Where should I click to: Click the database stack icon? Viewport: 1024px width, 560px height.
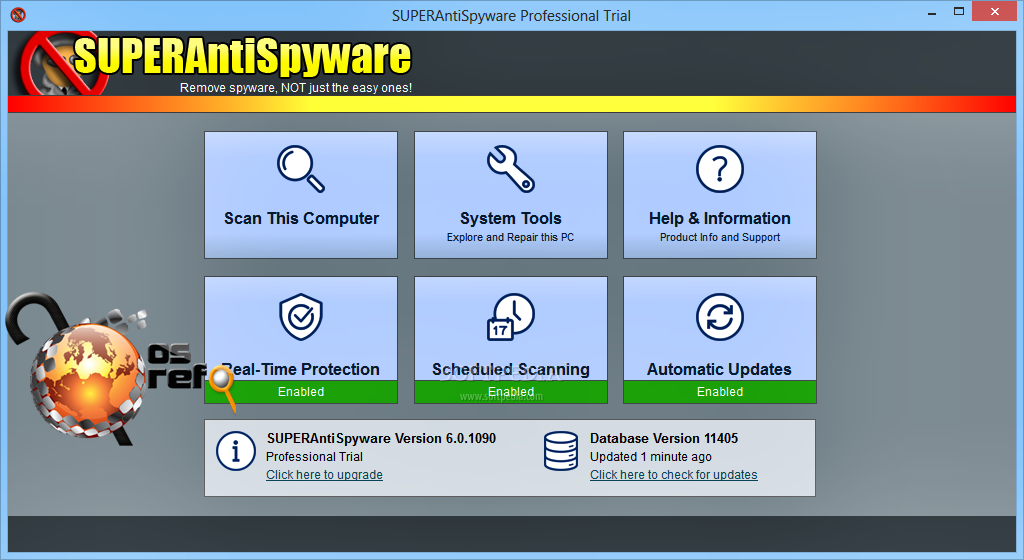[x=561, y=451]
